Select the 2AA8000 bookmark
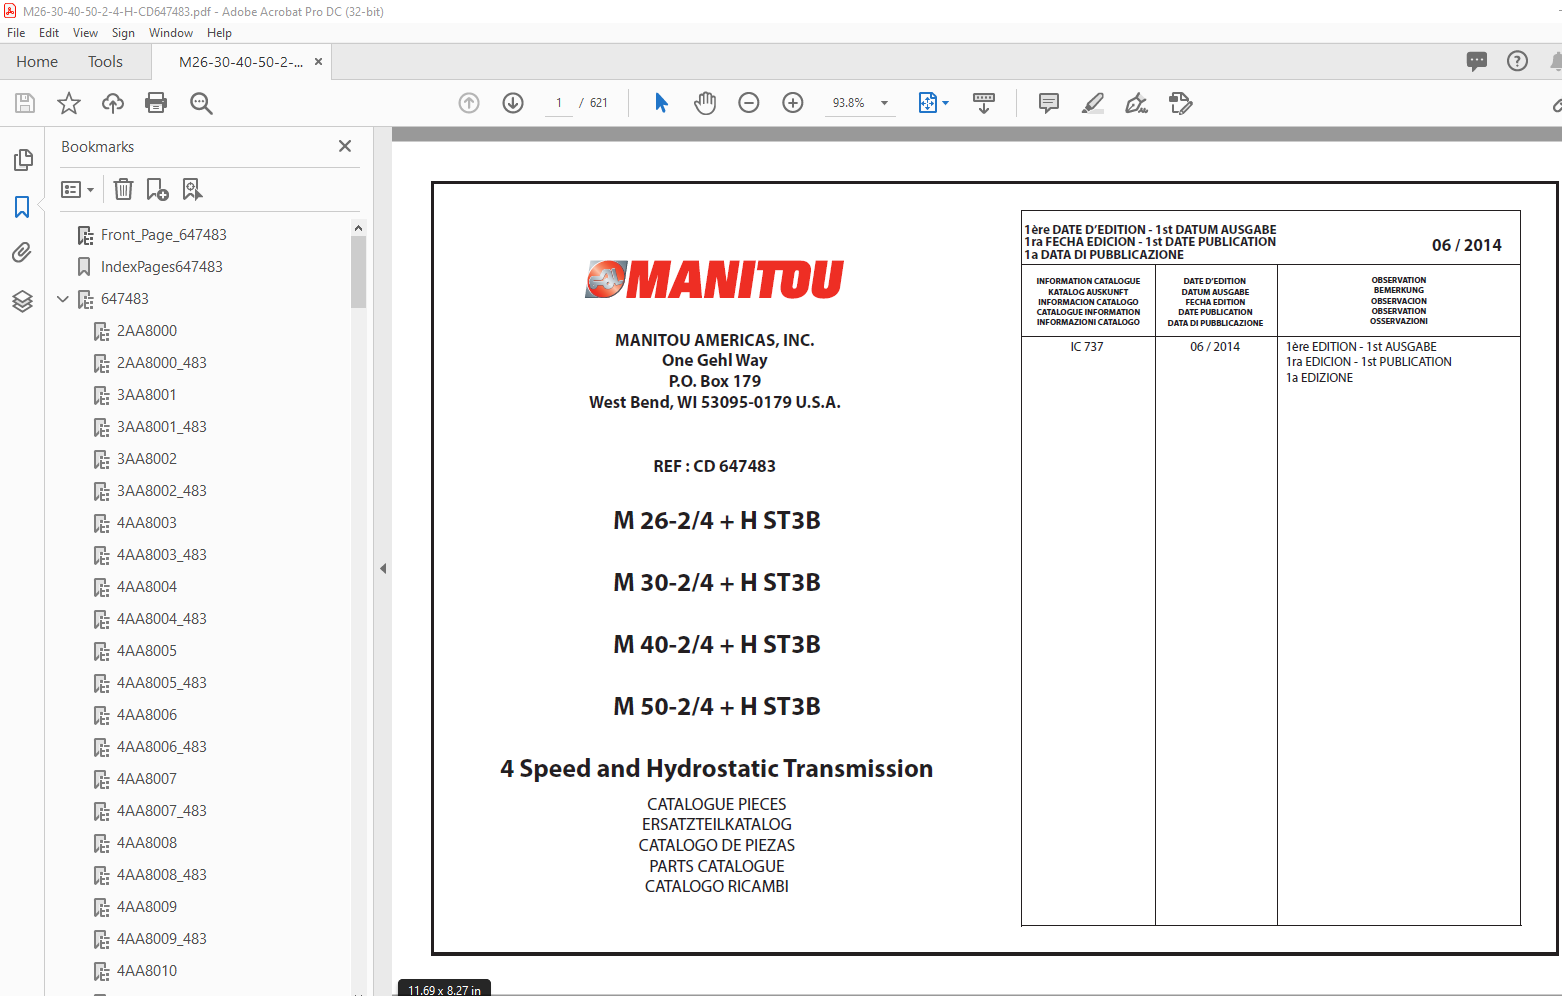The image size is (1562, 996). pos(147,331)
